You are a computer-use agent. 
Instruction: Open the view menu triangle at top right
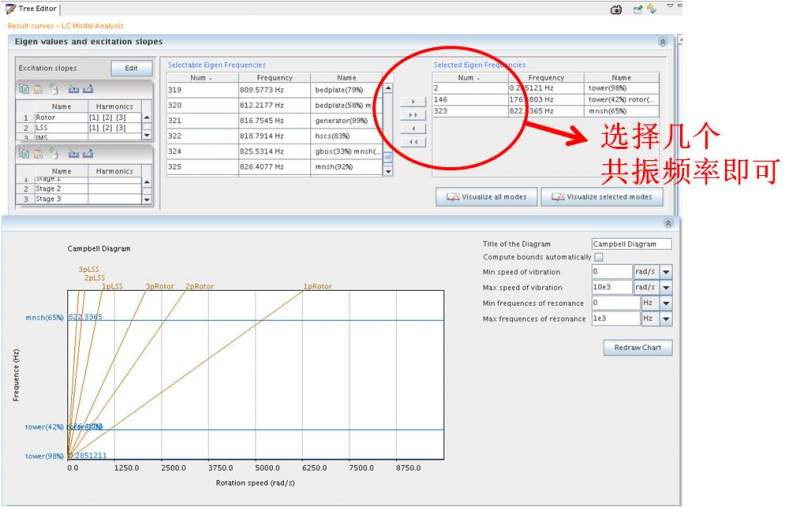click(670, 6)
